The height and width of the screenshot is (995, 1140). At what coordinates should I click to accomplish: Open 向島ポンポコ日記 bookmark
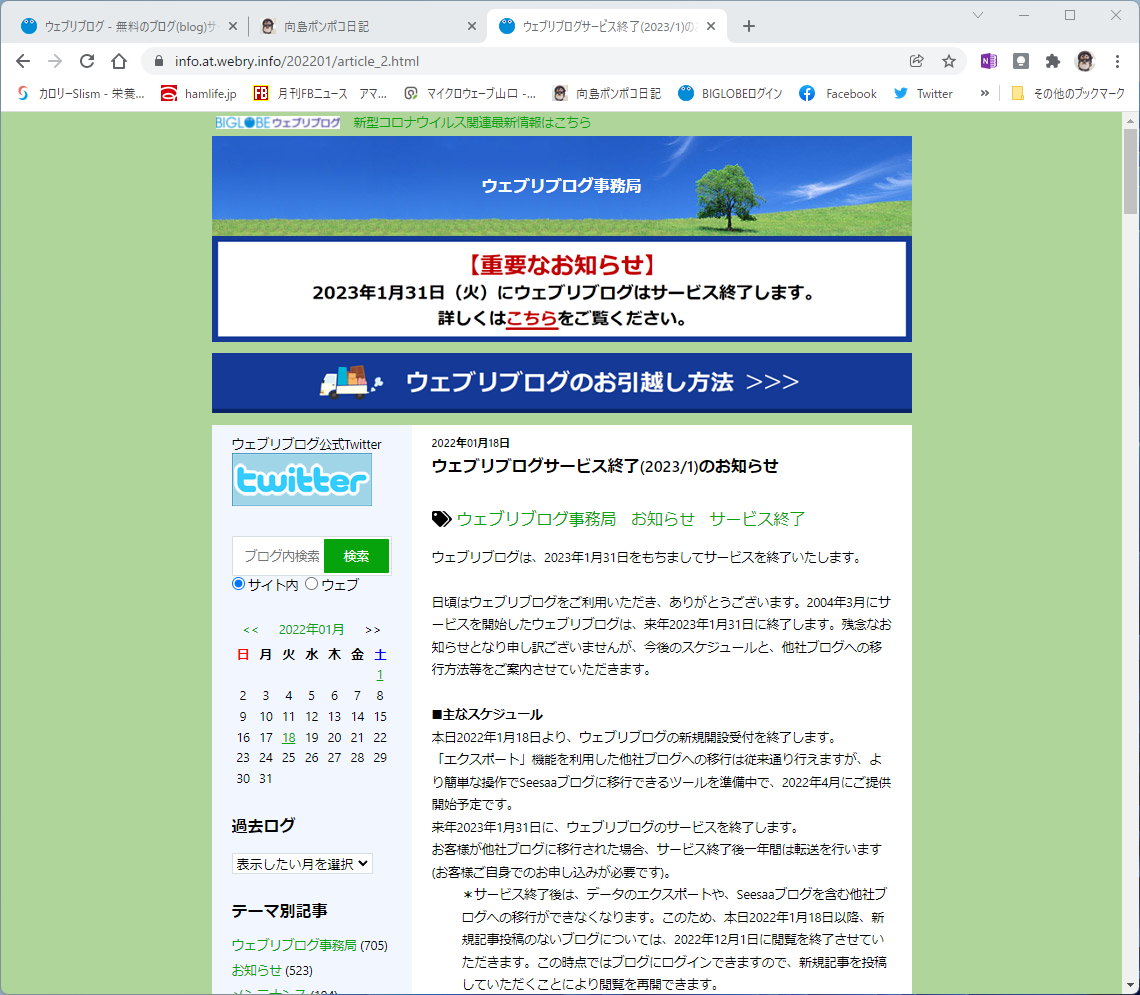(x=607, y=93)
